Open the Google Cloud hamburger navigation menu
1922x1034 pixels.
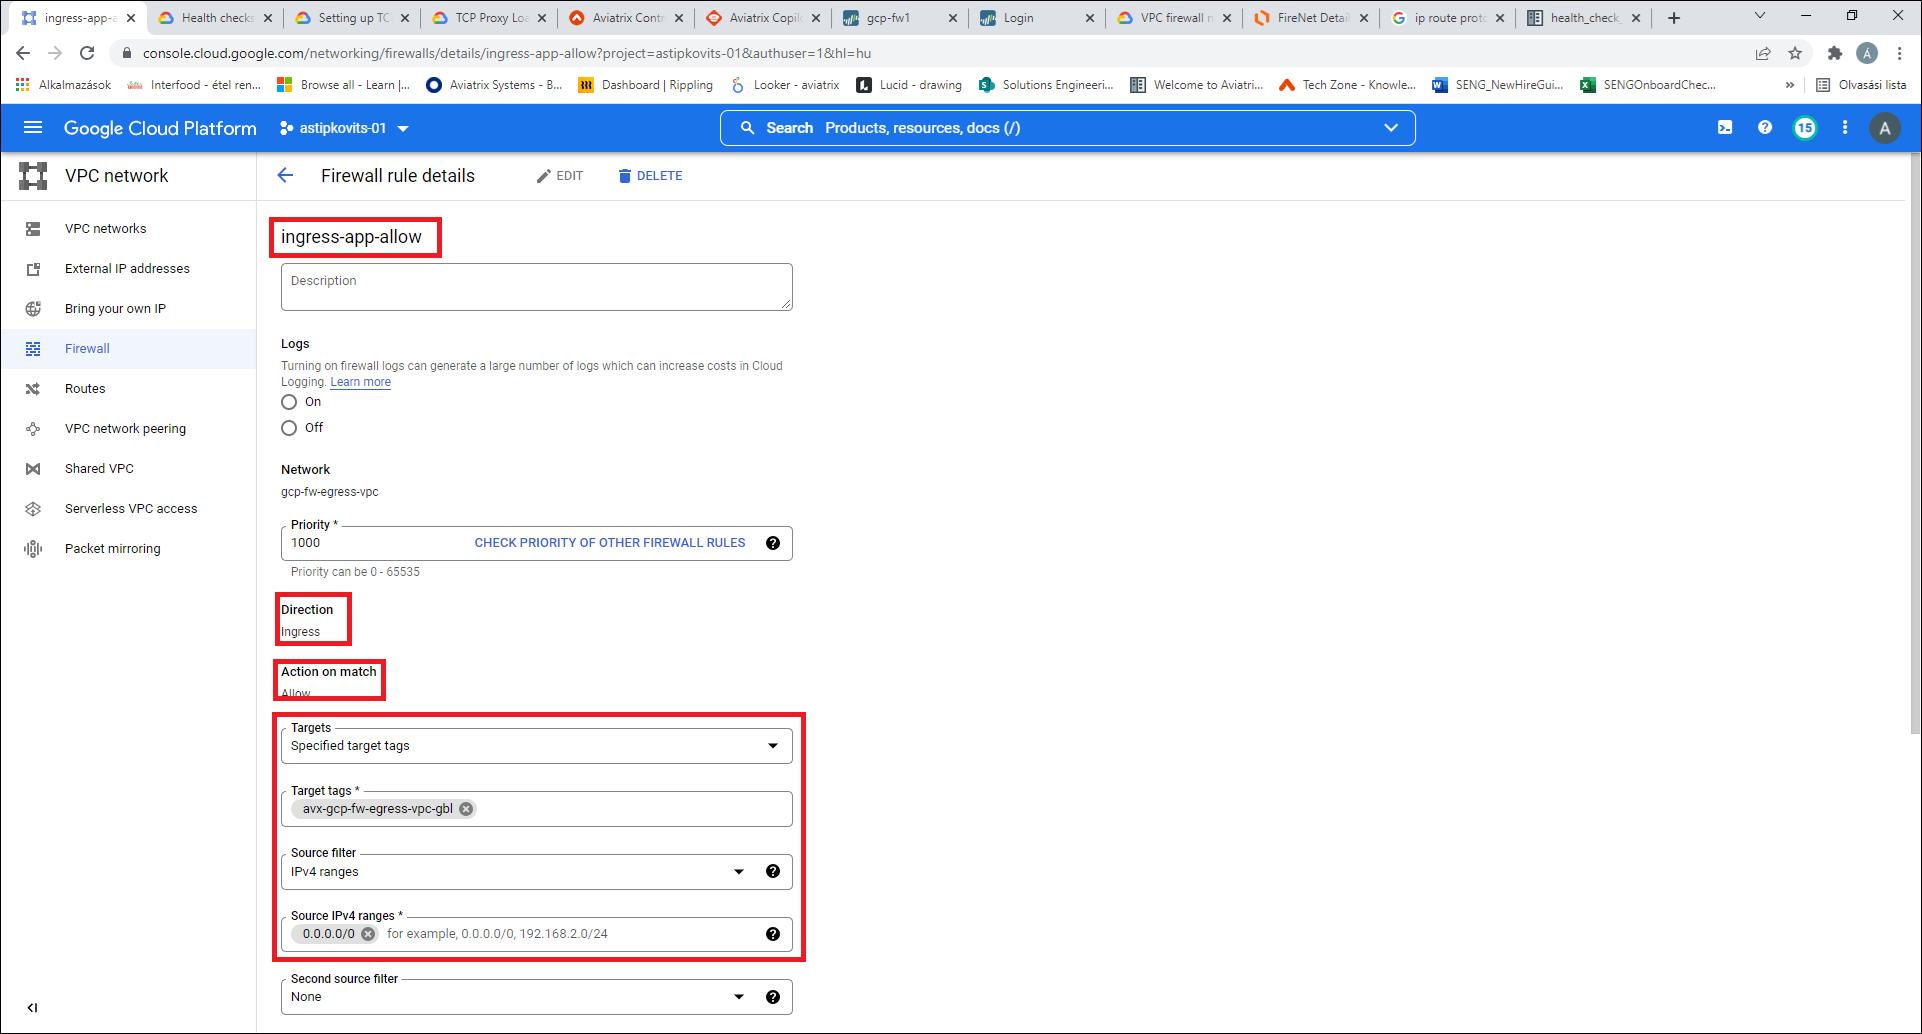point(33,128)
